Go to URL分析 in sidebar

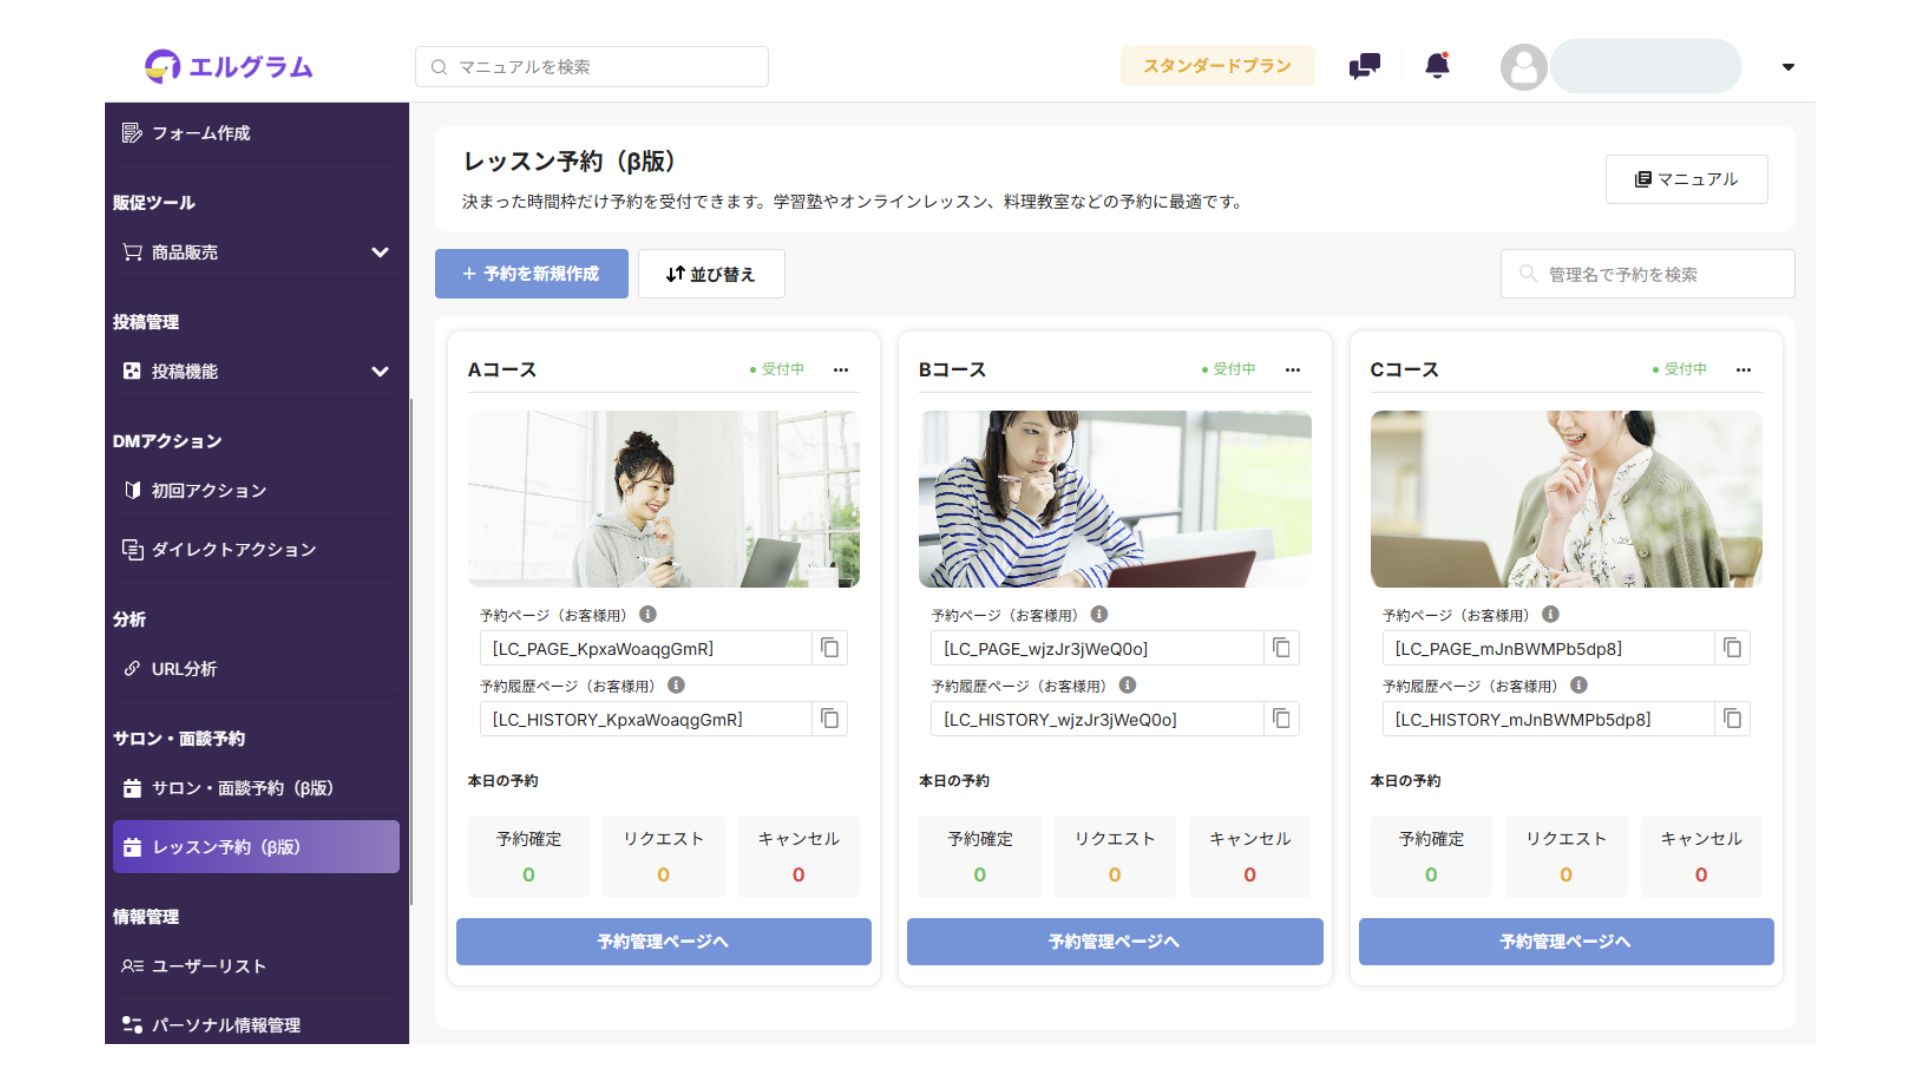184,669
